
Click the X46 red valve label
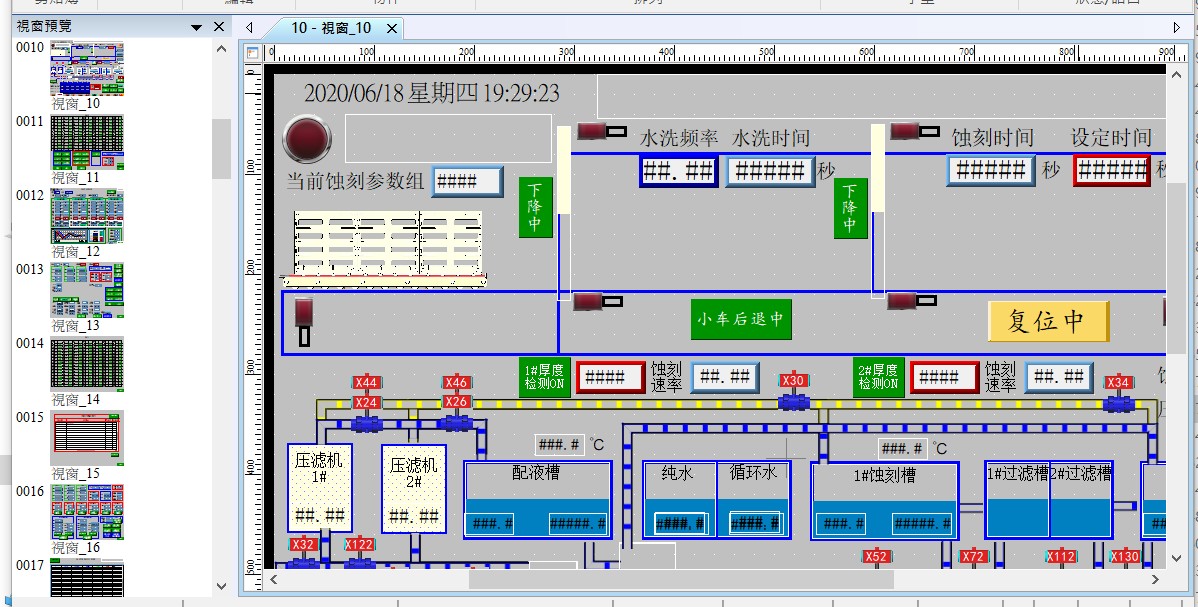(x=456, y=383)
